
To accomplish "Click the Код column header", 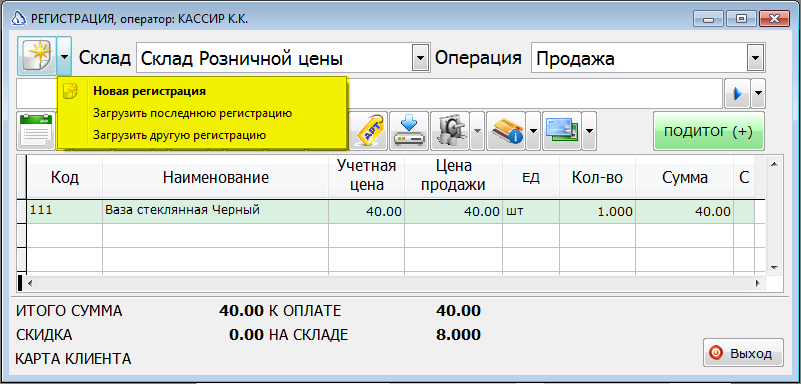I will [x=64, y=177].
